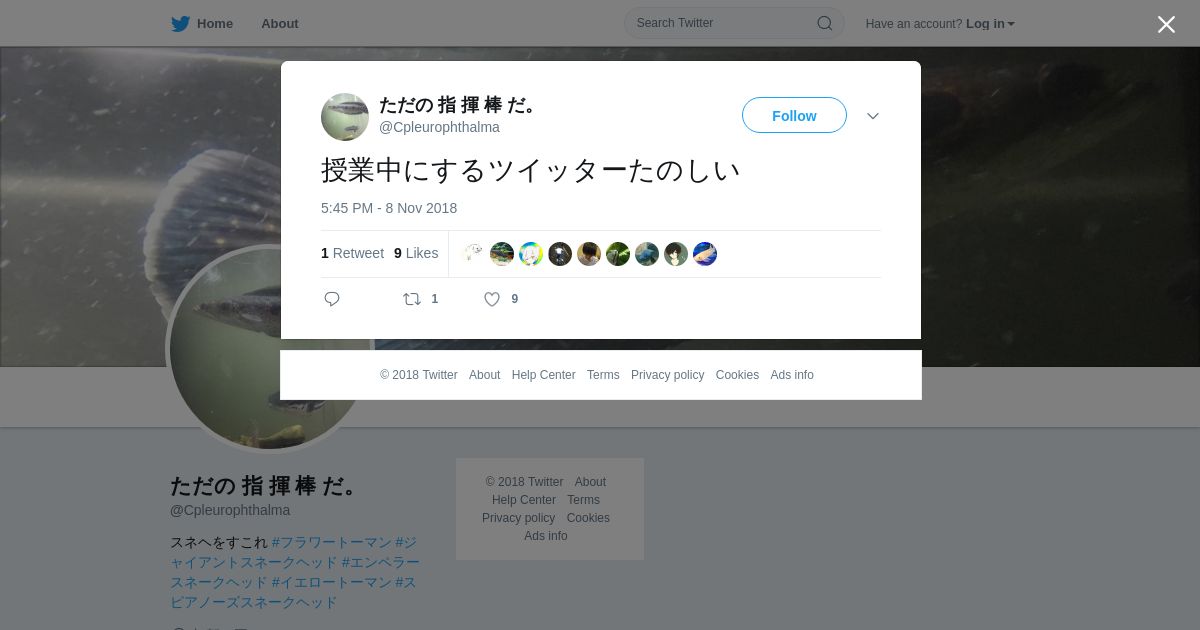Open last liker's avatar in likes row
This screenshot has width=1200, height=630.
click(705, 254)
